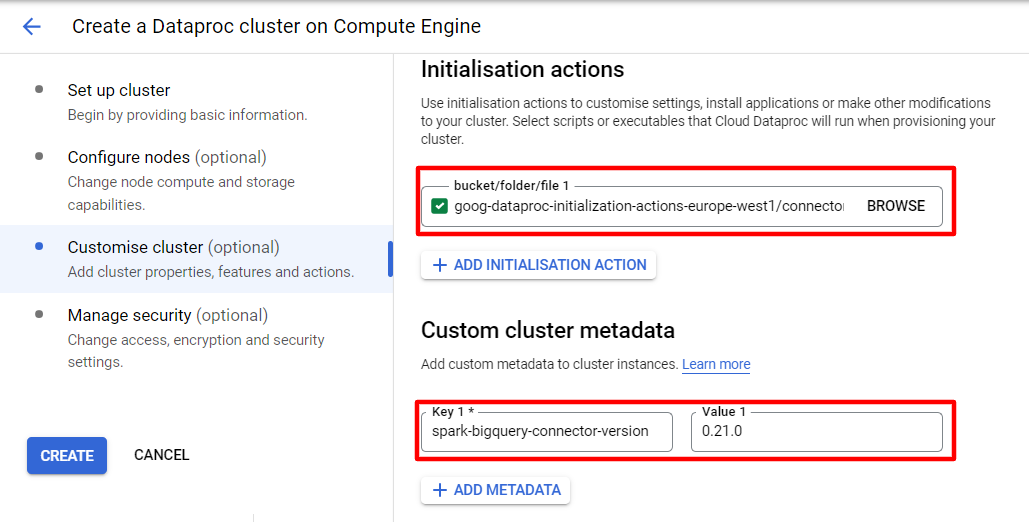This screenshot has width=1029, height=522.
Task: Click the bucket/folder/file 1 path field
Action: [x=649, y=206]
